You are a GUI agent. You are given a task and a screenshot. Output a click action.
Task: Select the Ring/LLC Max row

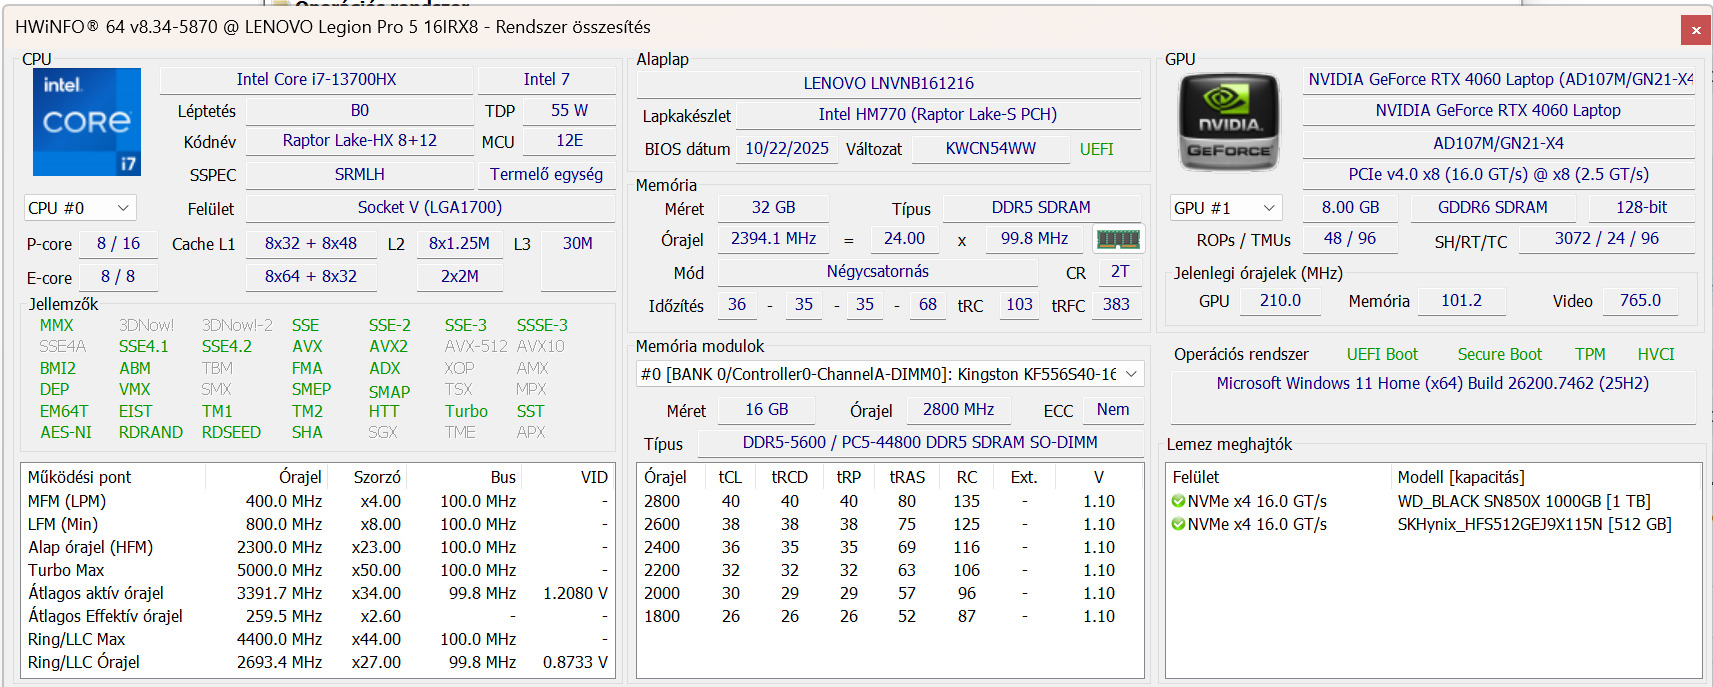coord(318,639)
